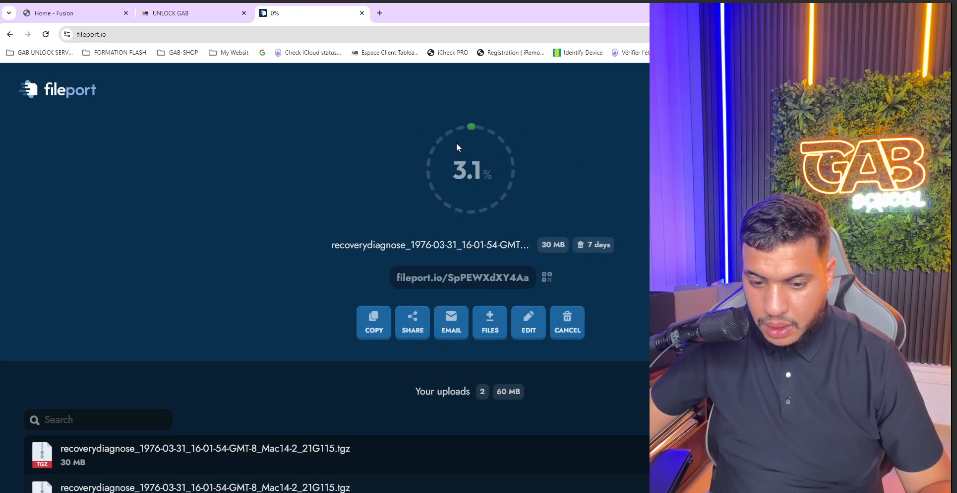Screen dimensions: 957x493
Task: Open Espace Client Tablea bookmark
Action: [x=385, y=53]
